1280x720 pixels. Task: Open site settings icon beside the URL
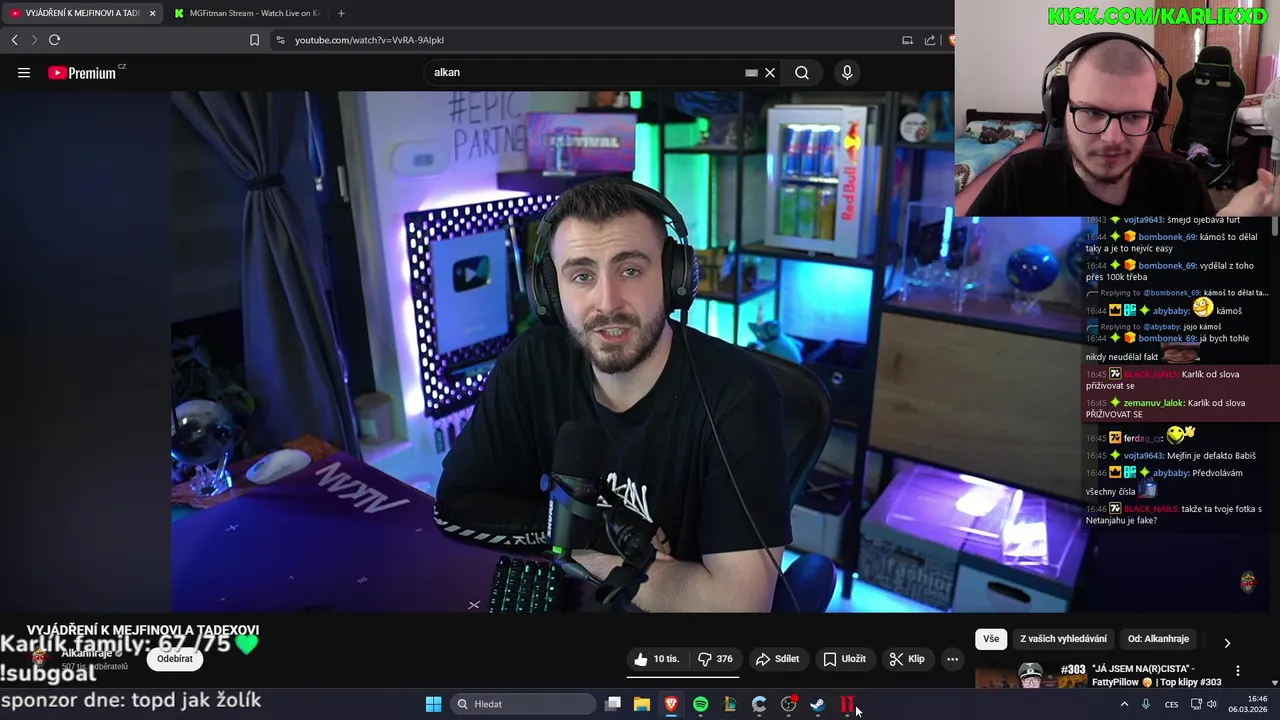pos(280,40)
